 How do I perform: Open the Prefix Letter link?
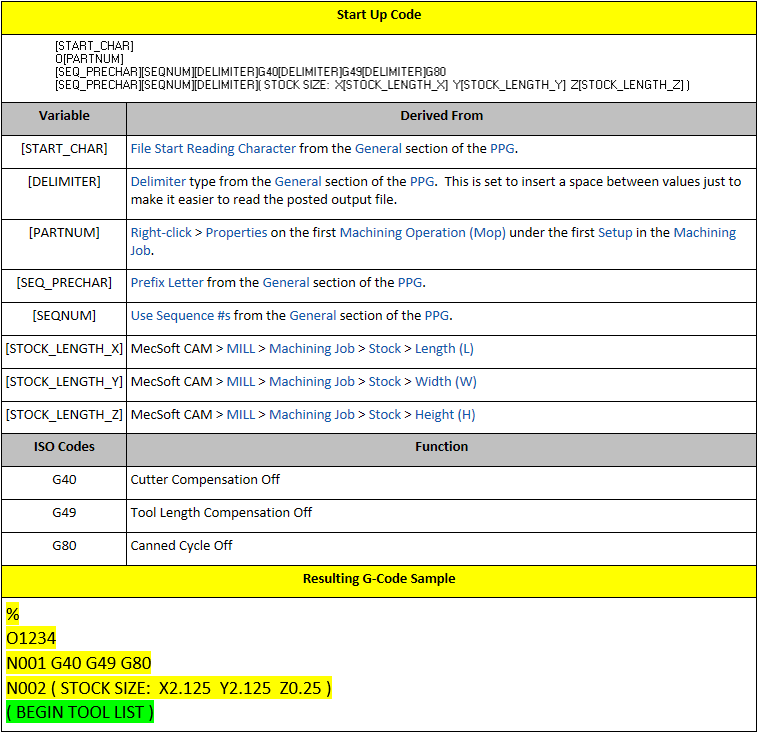(167, 282)
